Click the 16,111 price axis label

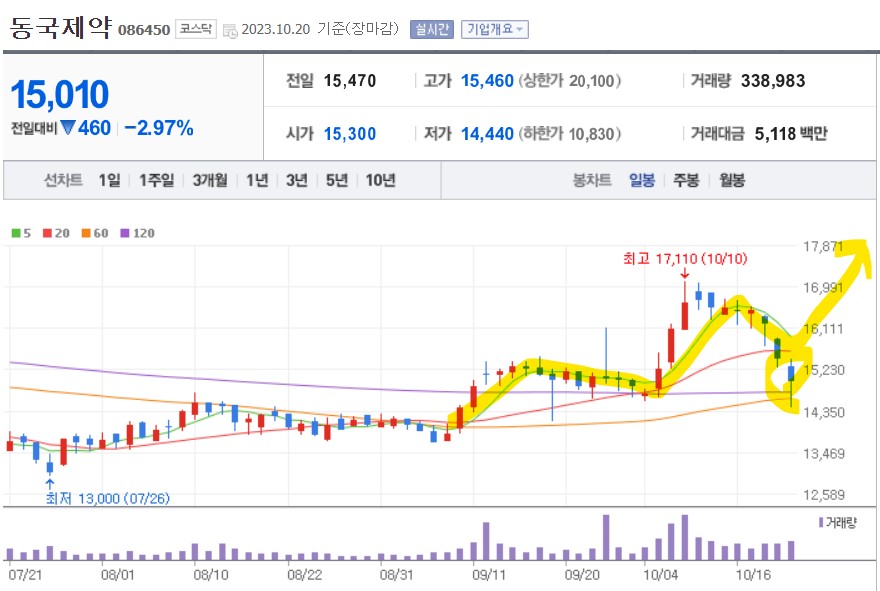click(x=823, y=328)
